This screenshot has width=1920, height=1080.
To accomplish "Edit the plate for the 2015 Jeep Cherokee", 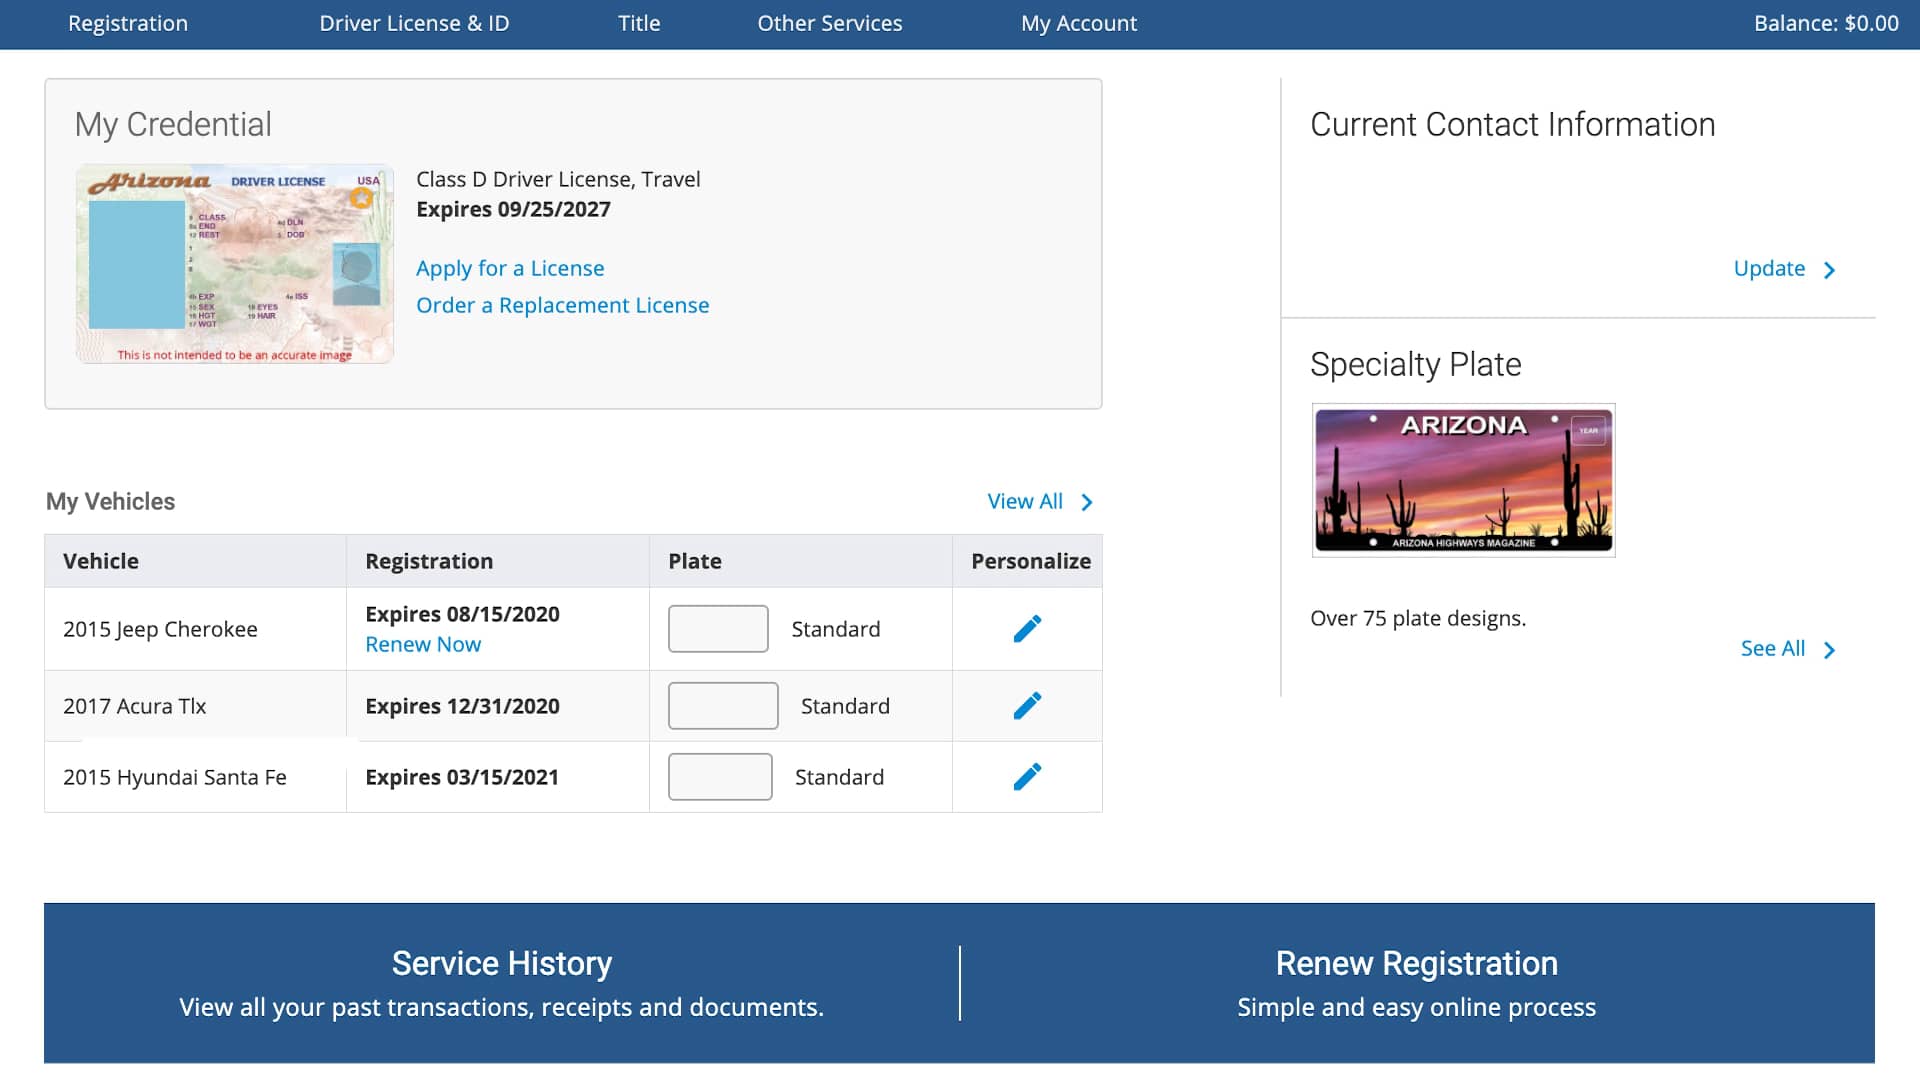I will coord(1028,628).
